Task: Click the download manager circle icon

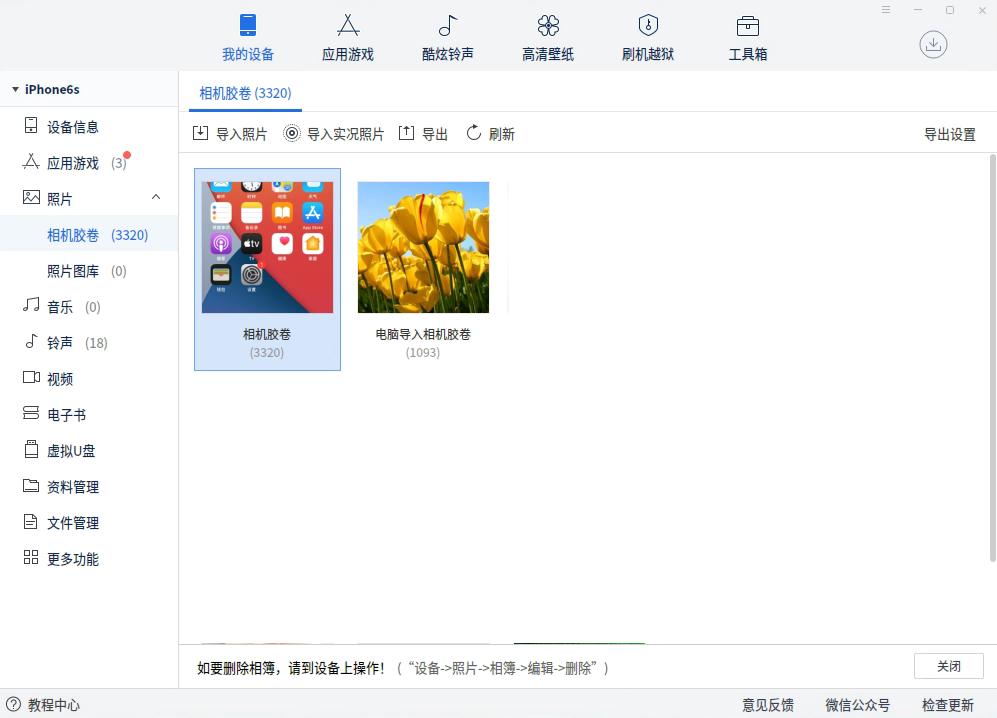Action: tap(933, 44)
